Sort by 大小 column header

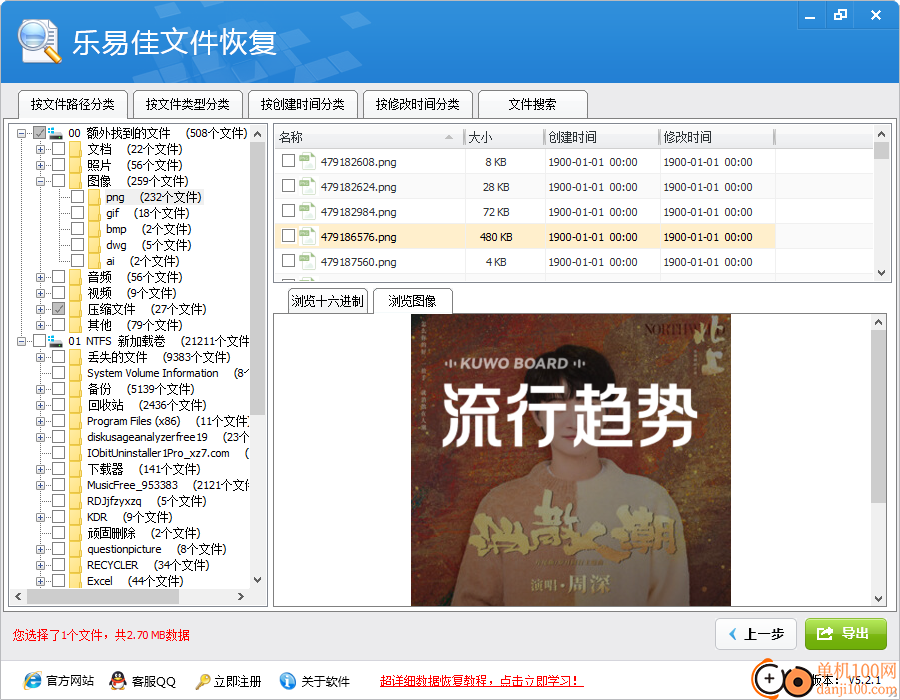point(503,137)
